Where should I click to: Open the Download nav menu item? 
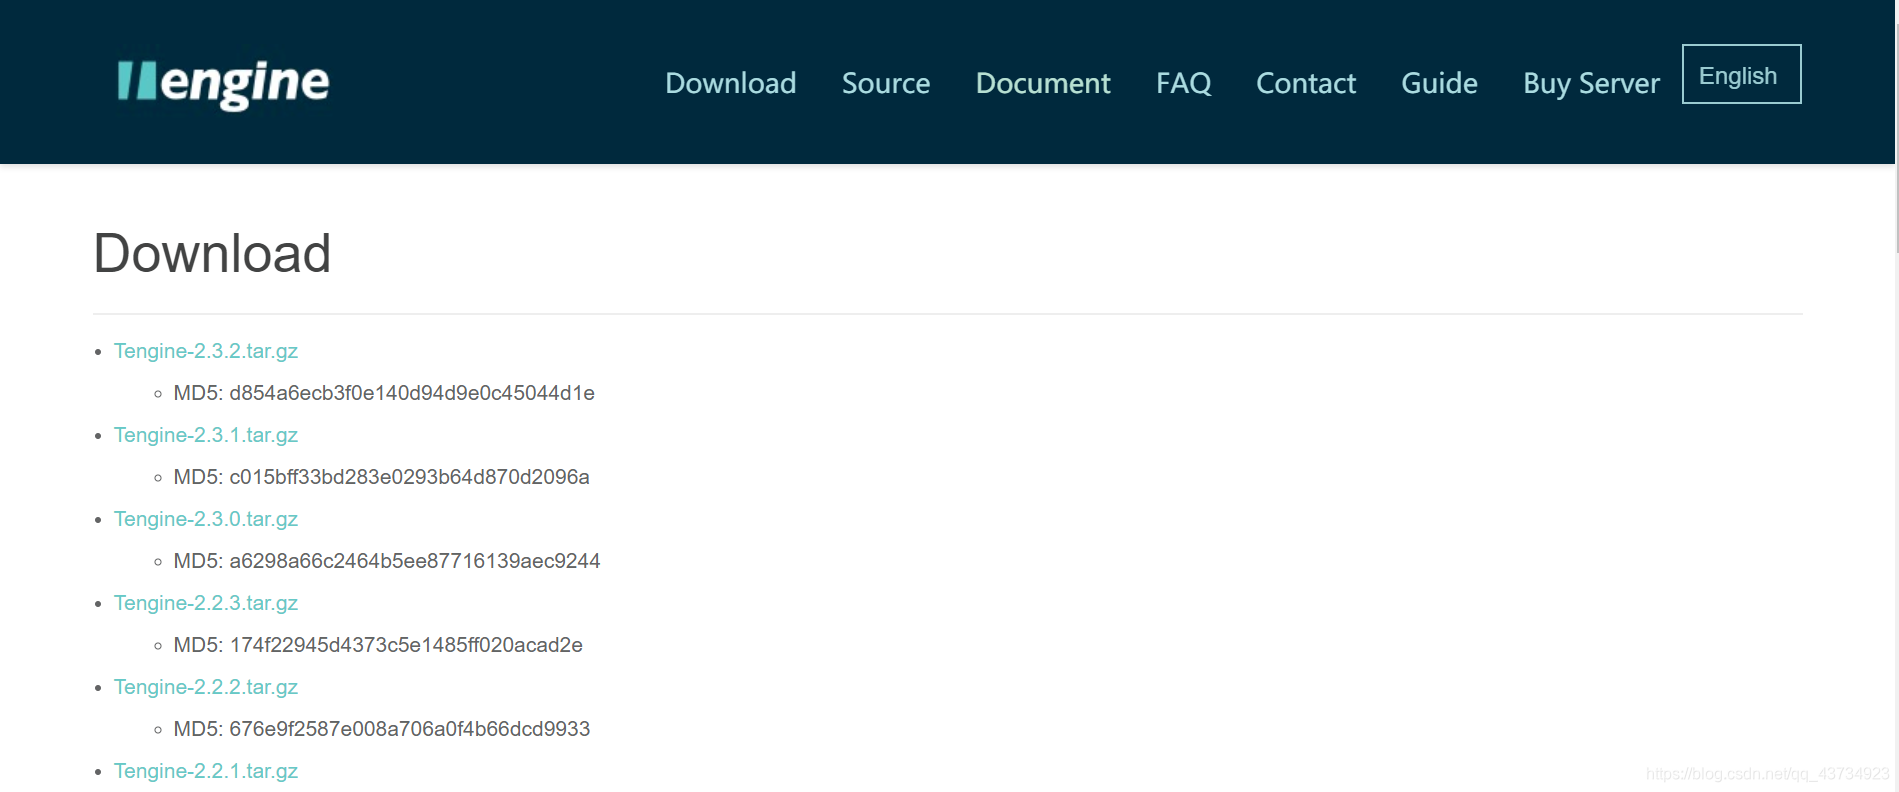(730, 83)
